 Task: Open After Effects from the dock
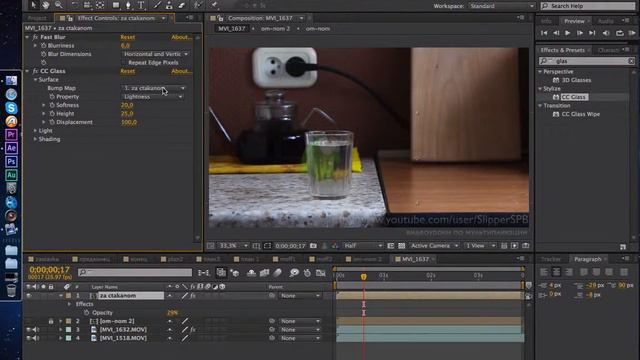coord(11,148)
